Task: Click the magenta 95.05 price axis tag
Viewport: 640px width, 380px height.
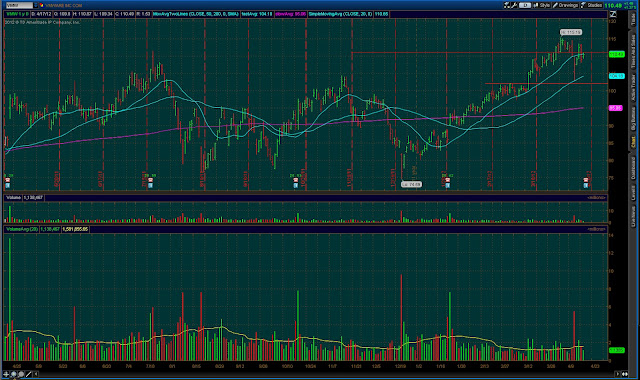Action: (x=616, y=108)
